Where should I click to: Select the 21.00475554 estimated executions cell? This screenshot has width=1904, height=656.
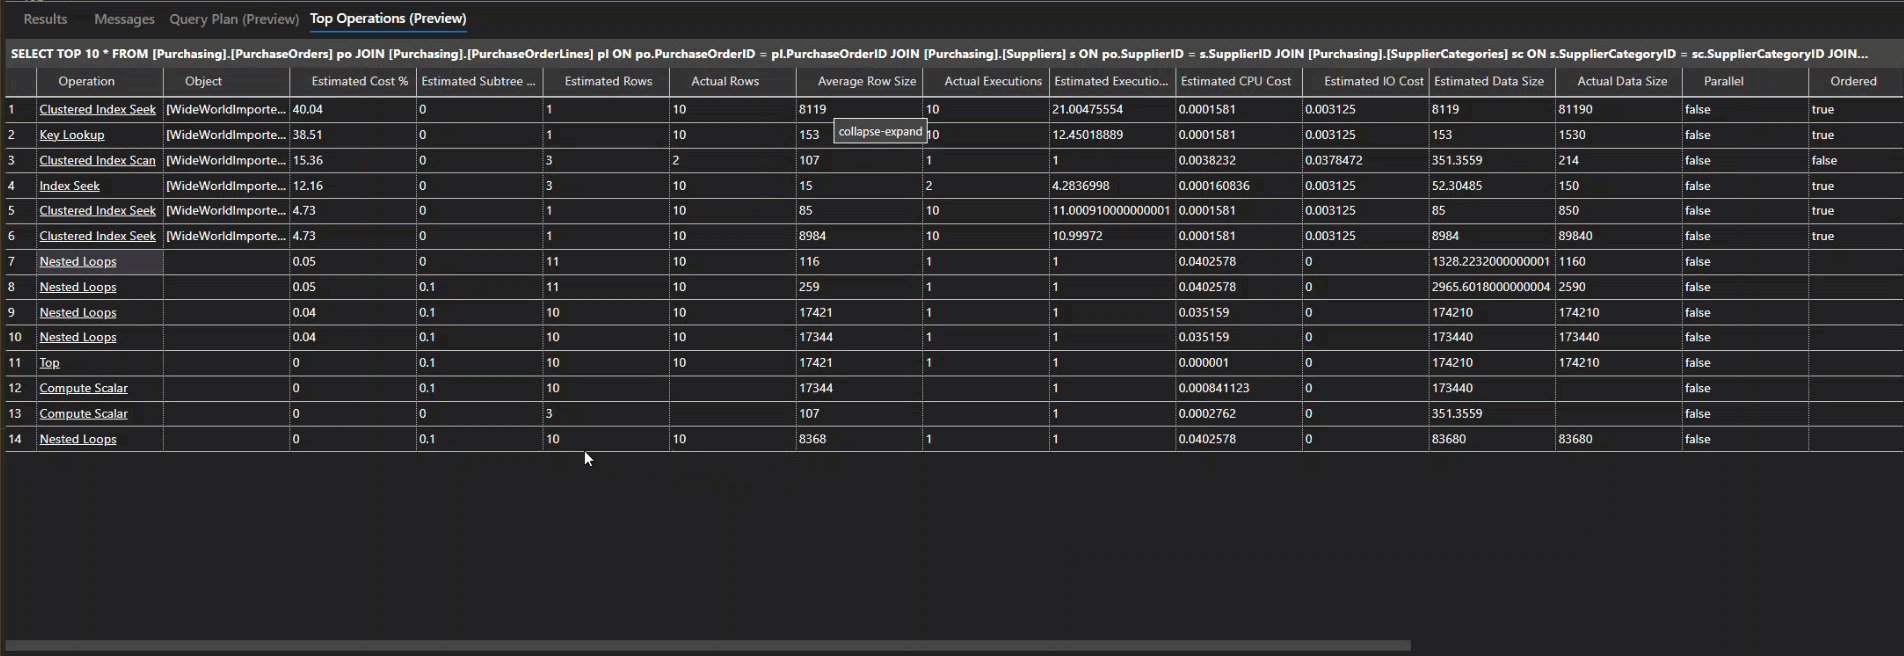tap(1113, 109)
